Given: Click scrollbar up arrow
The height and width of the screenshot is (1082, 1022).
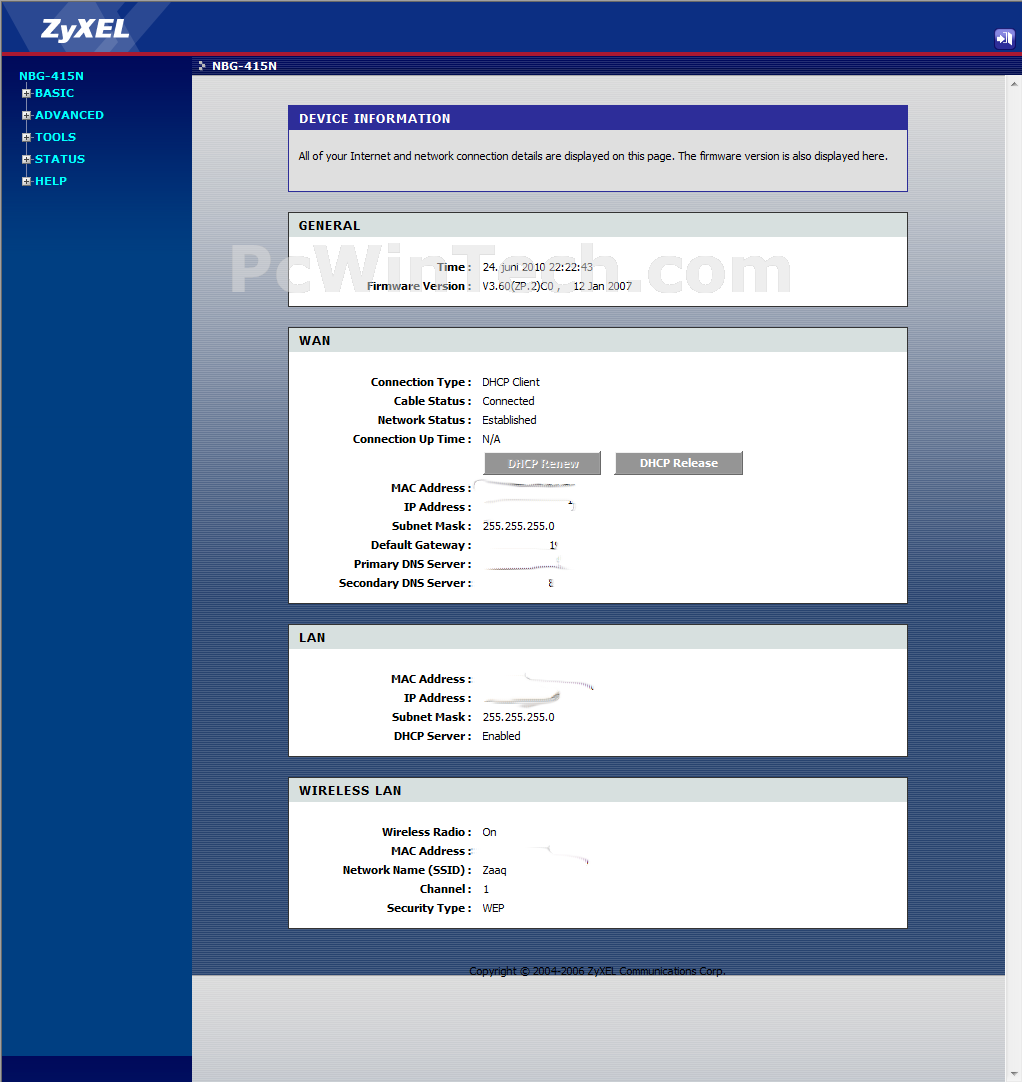Looking at the screenshot, I should coord(1013,84).
